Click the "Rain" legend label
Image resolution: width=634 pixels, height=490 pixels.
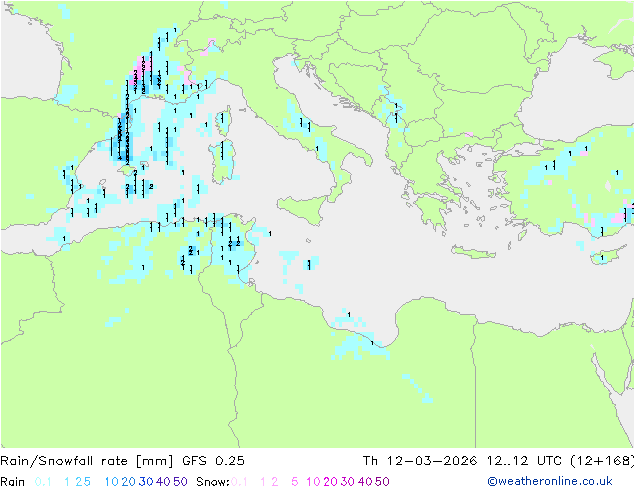13,482
